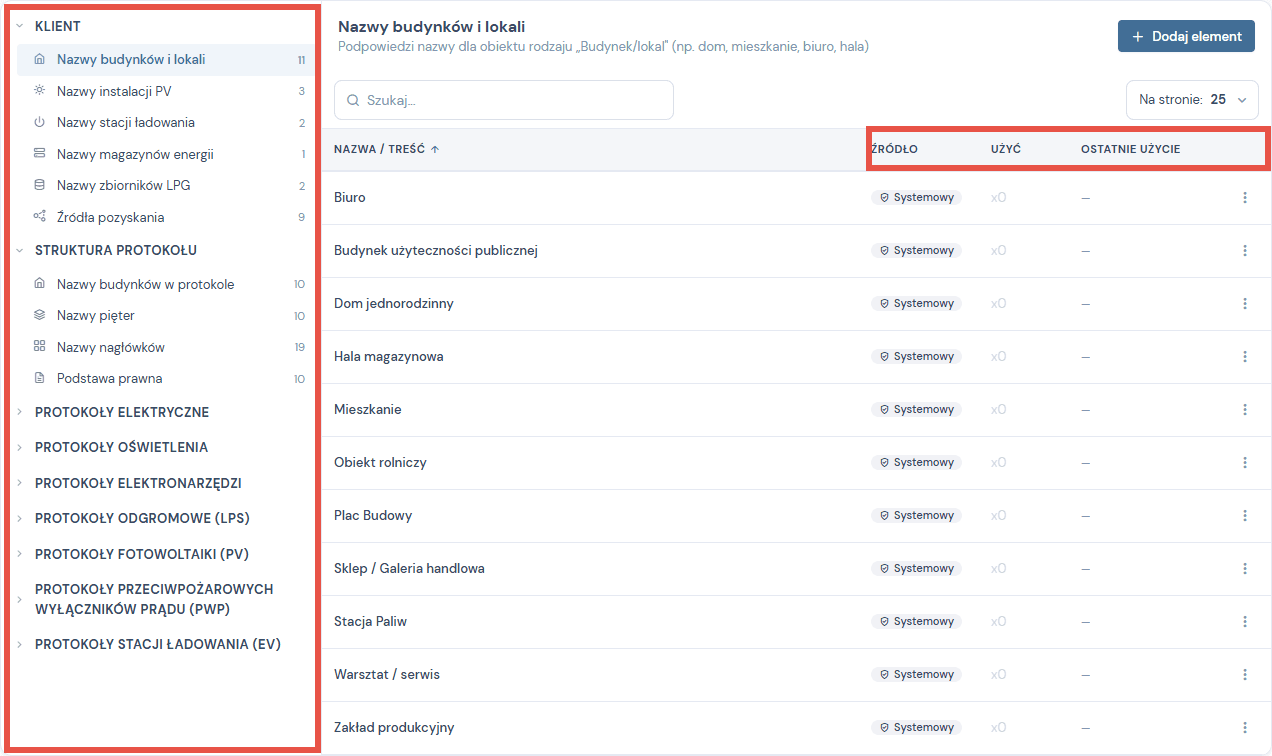Open three-dot menu for Hala magazynowa row
This screenshot has height=756, width=1272.
point(1245,357)
